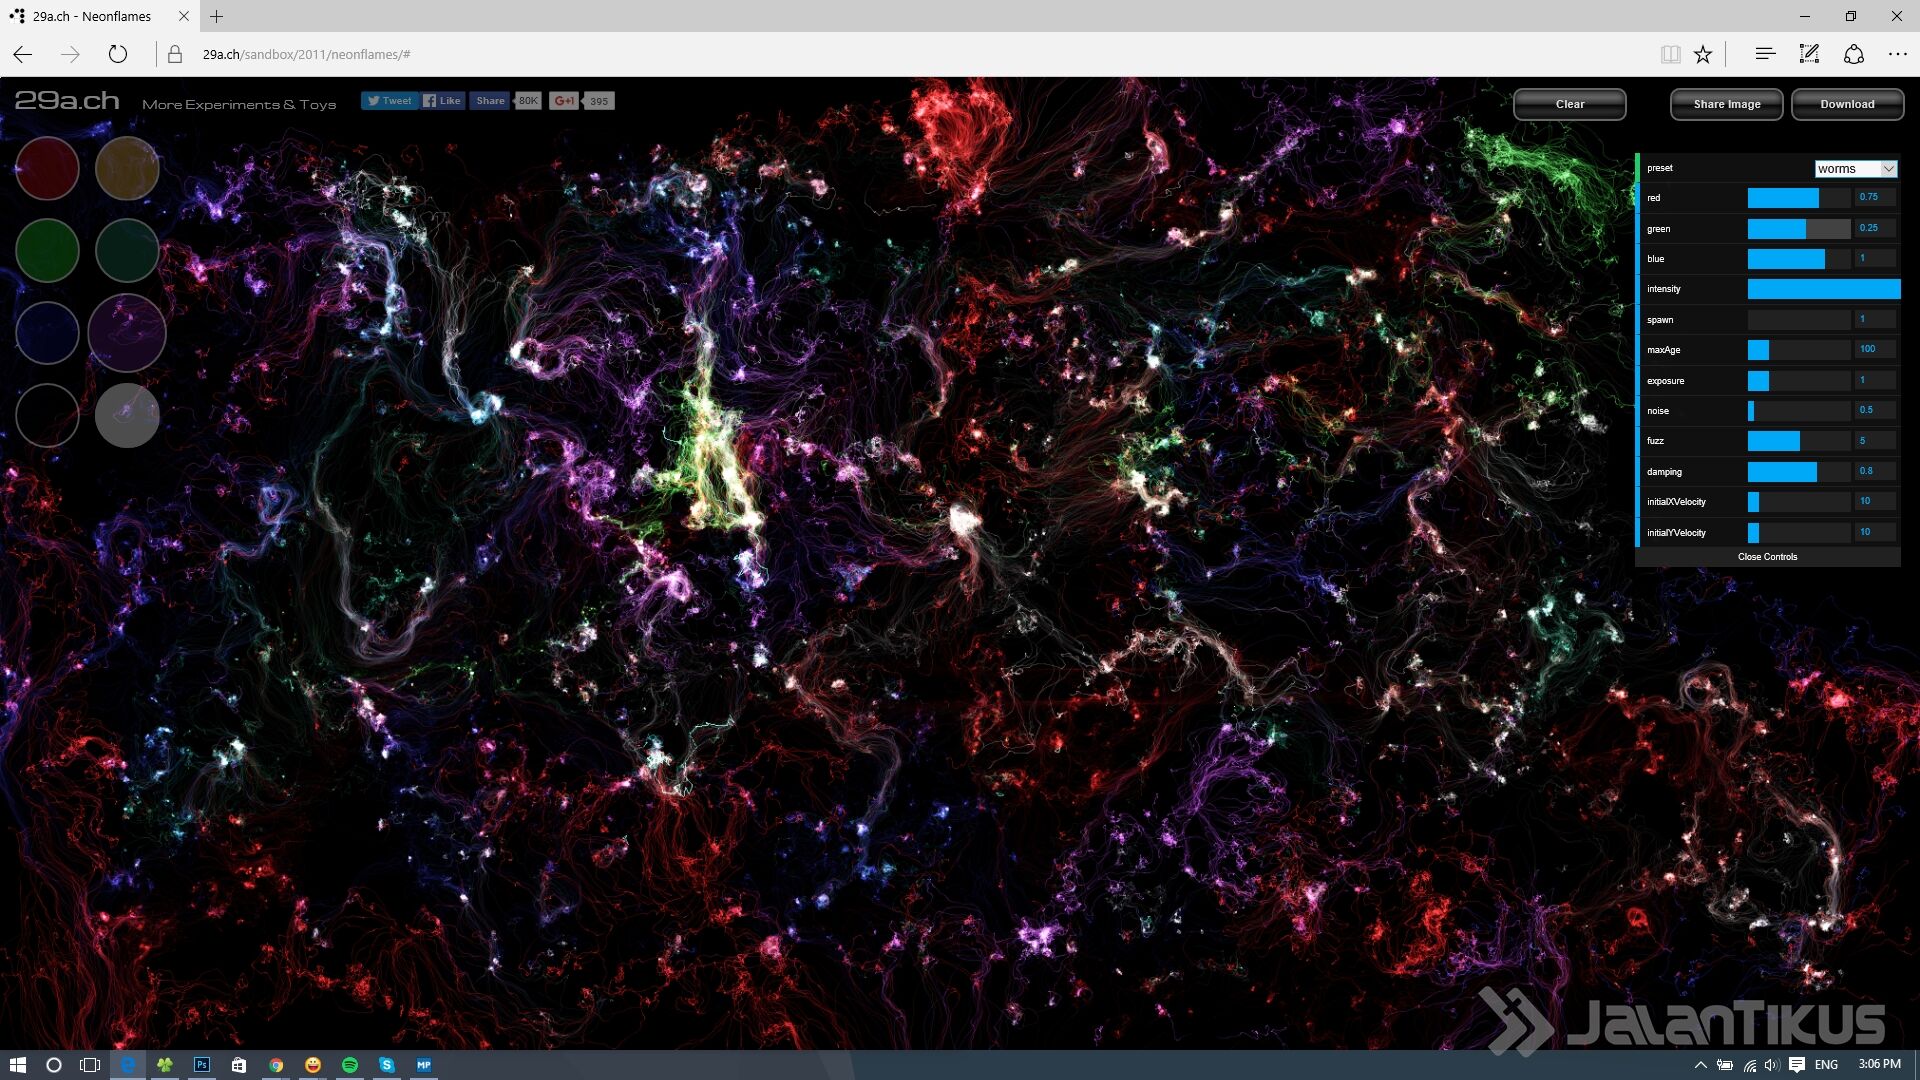Image resolution: width=1920 pixels, height=1080 pixels.
Task: Open the preset dropdown showing worms
Action: (x=1856, y=169)
